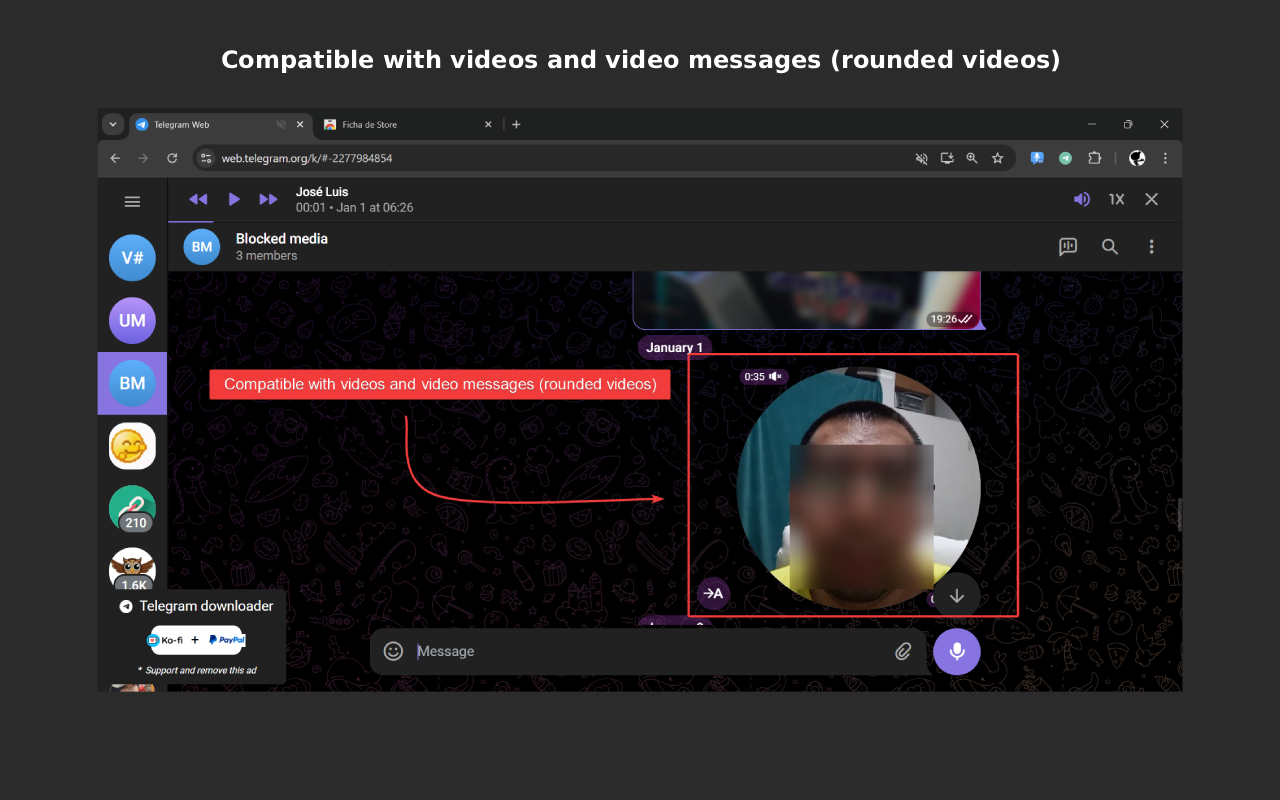This screenshot has width=1280, height=800.
Task: Unmute the rounded video message
Action: pos(777,377)
